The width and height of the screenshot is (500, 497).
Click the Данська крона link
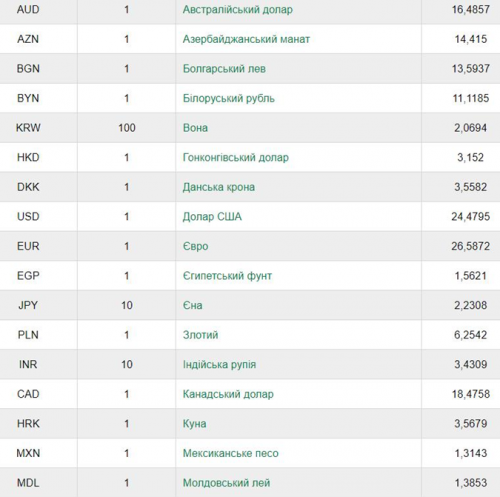click(219, 187)
